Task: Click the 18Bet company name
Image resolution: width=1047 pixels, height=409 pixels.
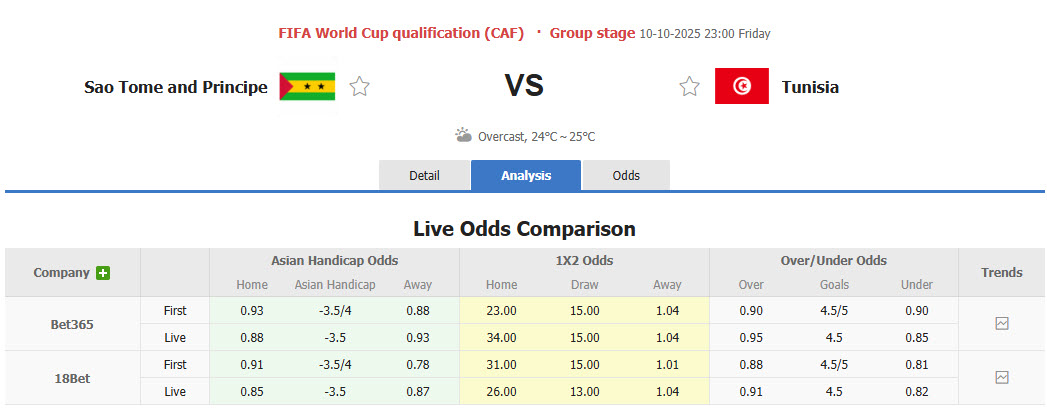Action: [x=72, y=378]
